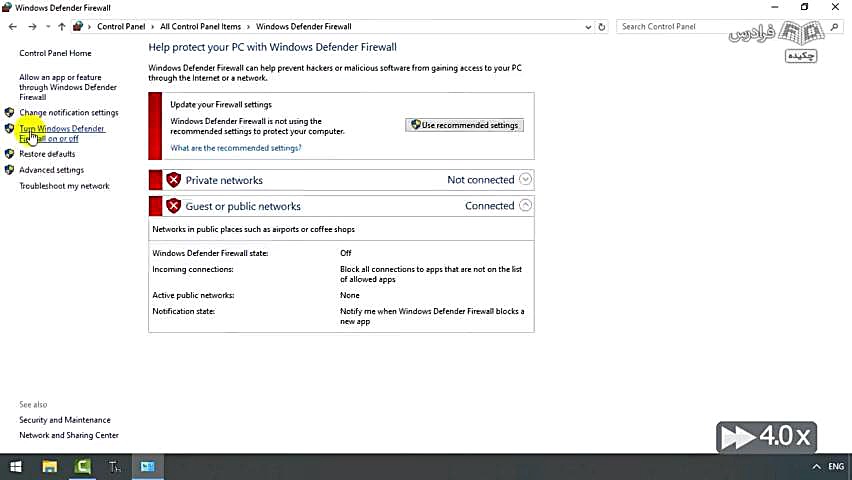Click the Guest or public networks heading

coord(243,207)
